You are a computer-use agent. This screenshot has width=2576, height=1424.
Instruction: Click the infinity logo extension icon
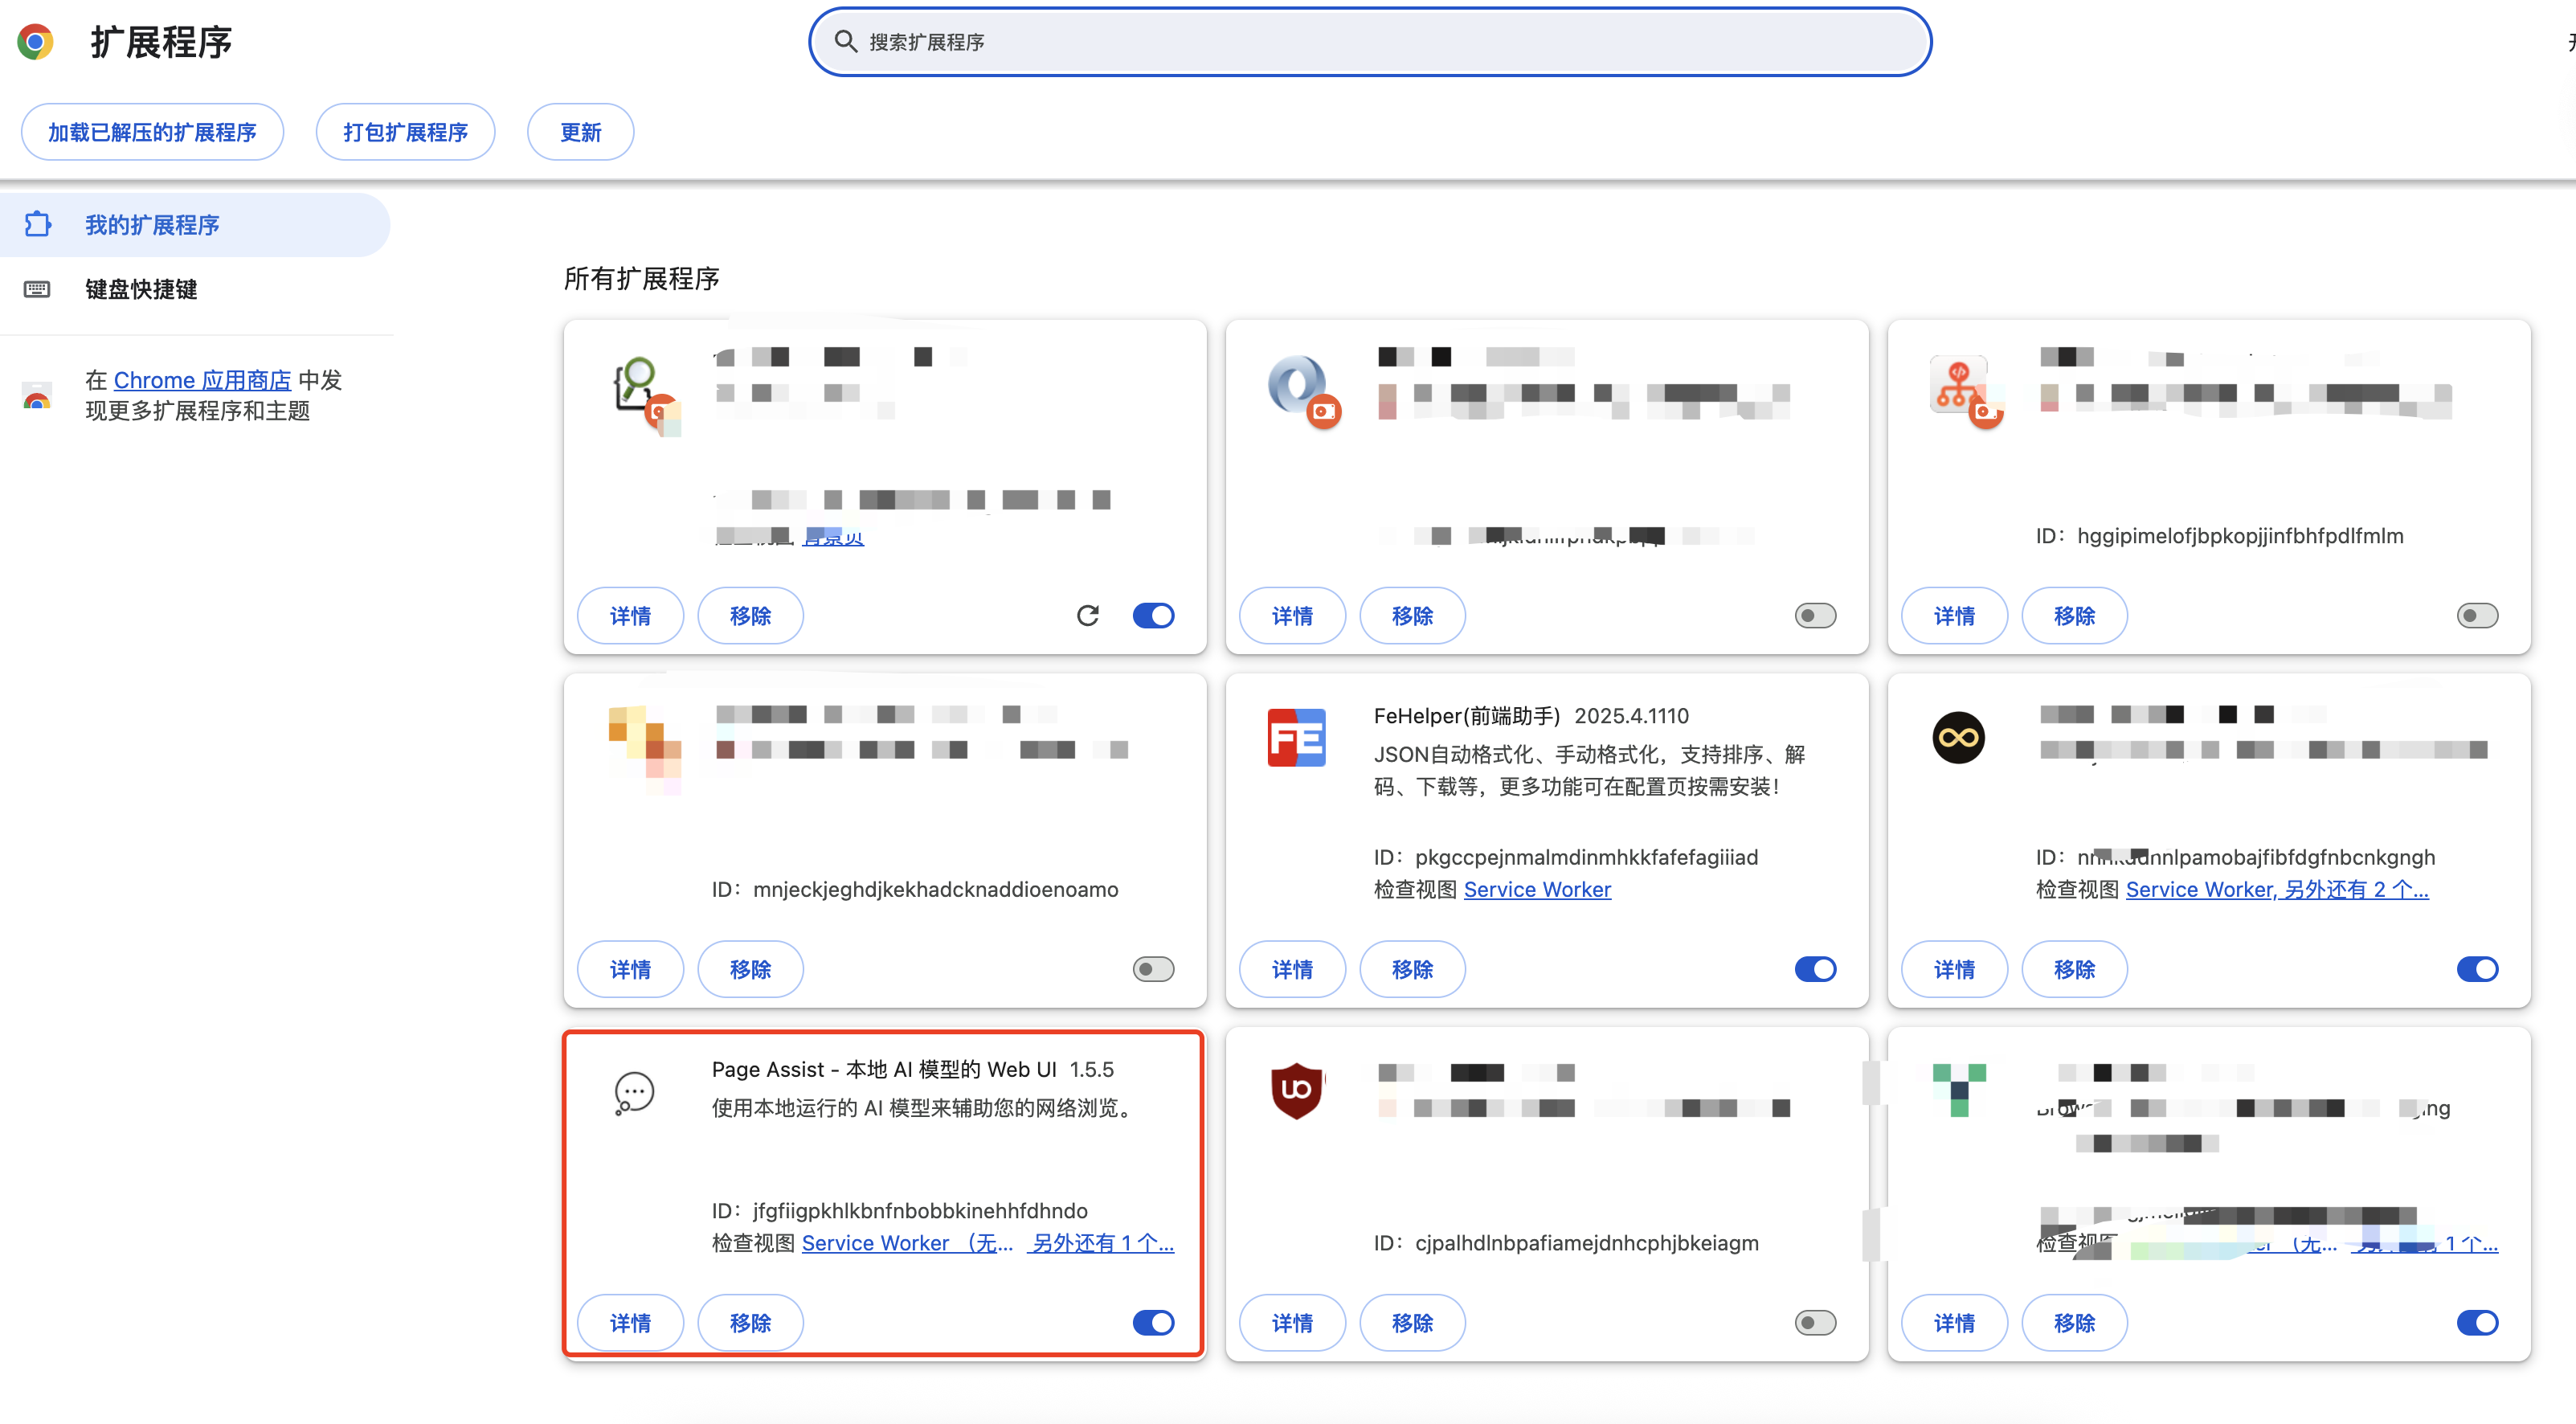[1958, 737]
